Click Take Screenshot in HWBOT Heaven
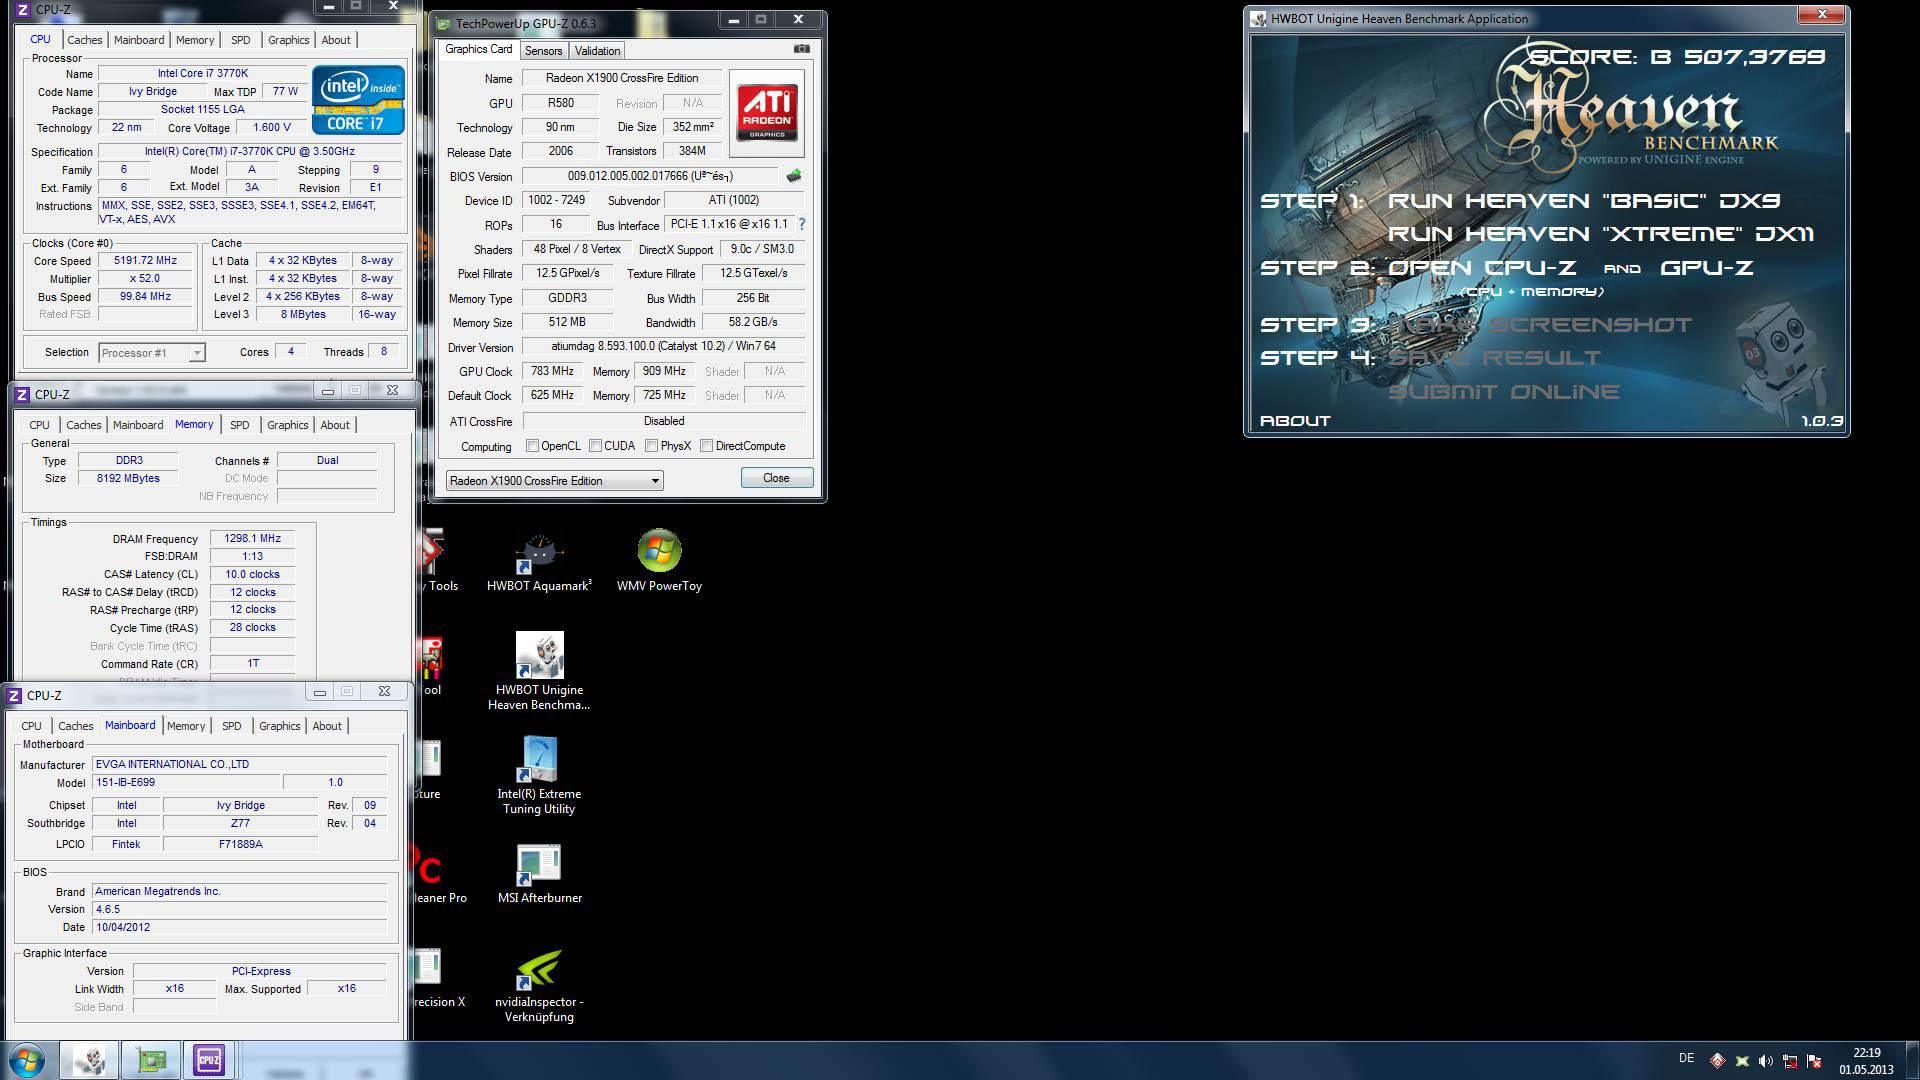The image size is (1920, 1080). pyautogui.click(x=1540, y=325)
